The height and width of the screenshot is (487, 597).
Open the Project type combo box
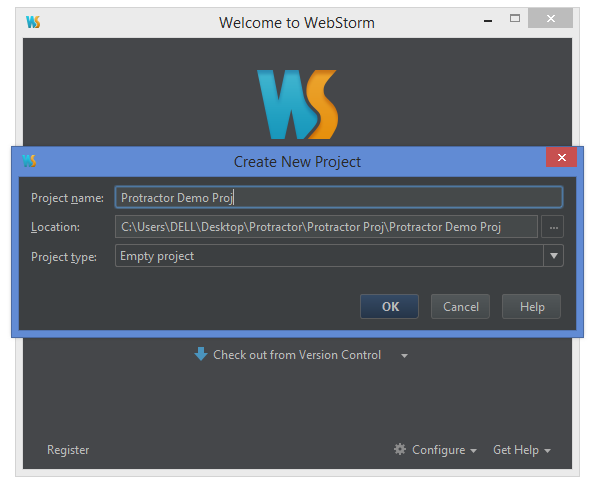[339, 256]
